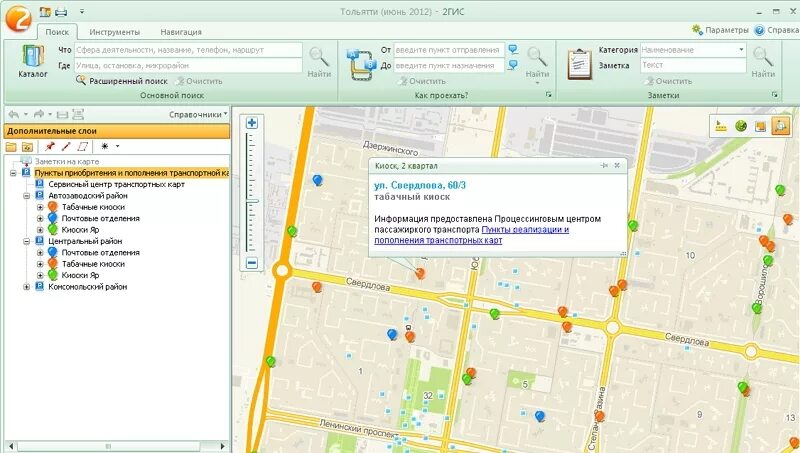This screenshot has width=800, height=453.
Task: Zoom in with the map plus button
Action: (252, 122)
